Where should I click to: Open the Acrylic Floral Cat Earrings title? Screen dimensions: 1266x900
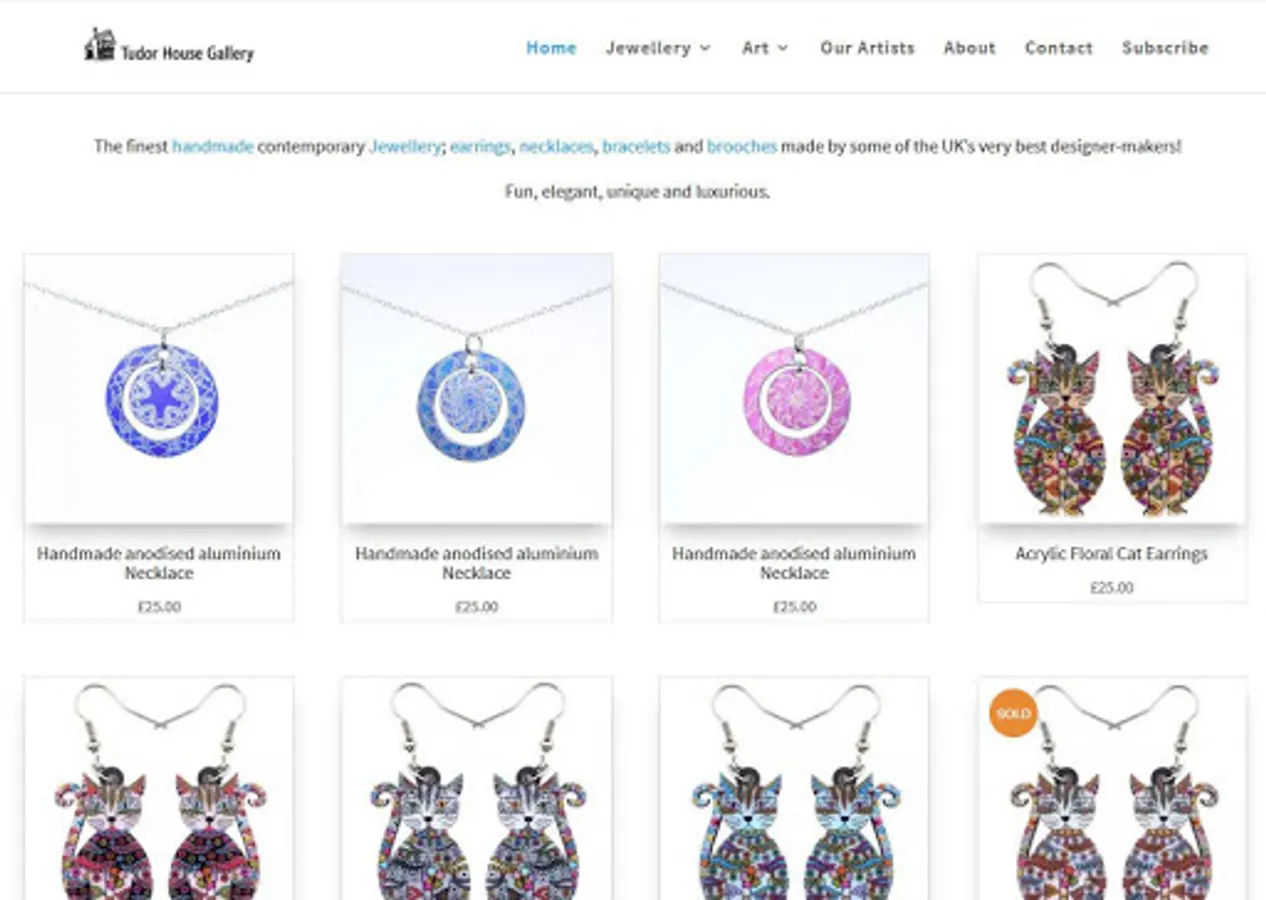[x=1111, y=553]
